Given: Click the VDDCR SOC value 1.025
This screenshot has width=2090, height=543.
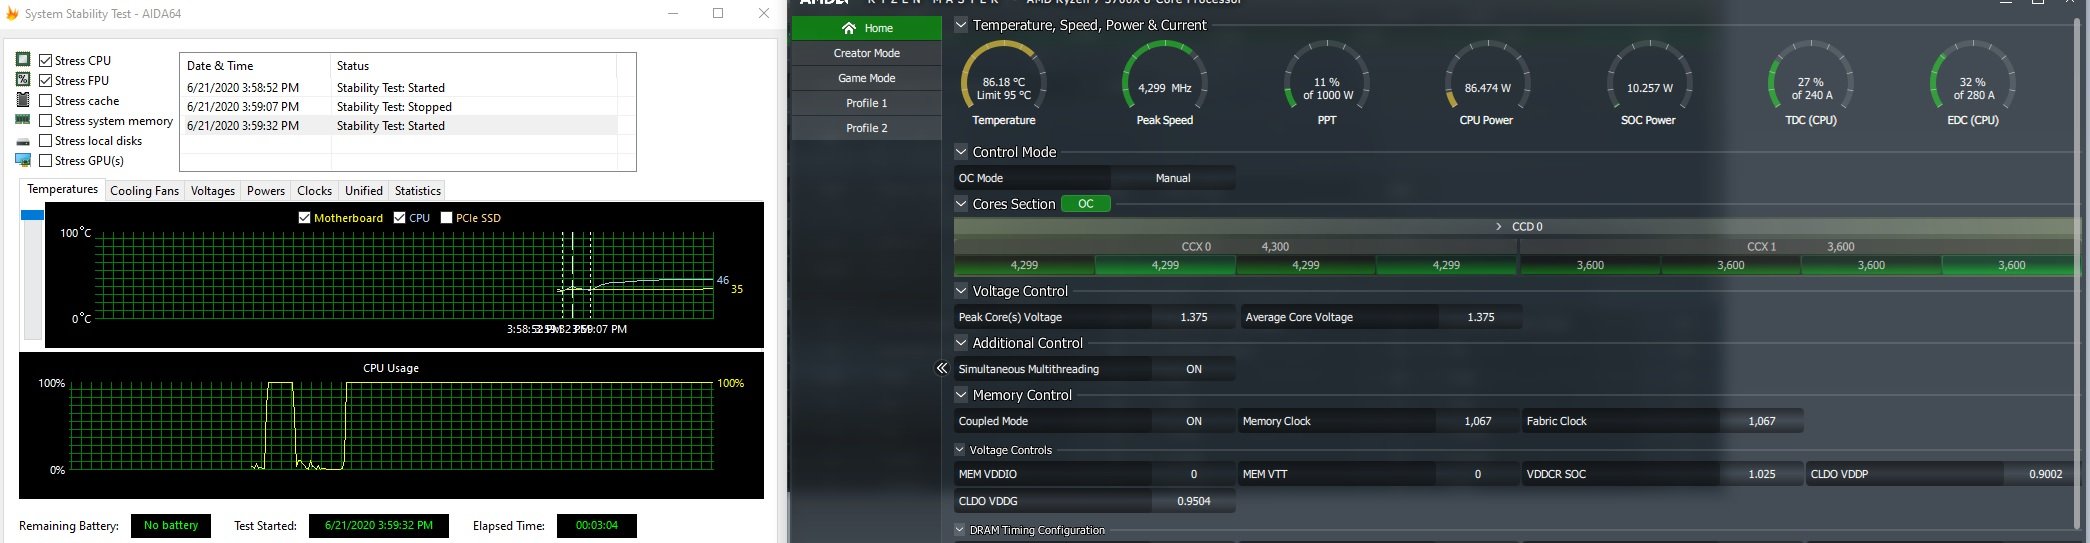Looking at the screenshot, I should coord(1762,474).
